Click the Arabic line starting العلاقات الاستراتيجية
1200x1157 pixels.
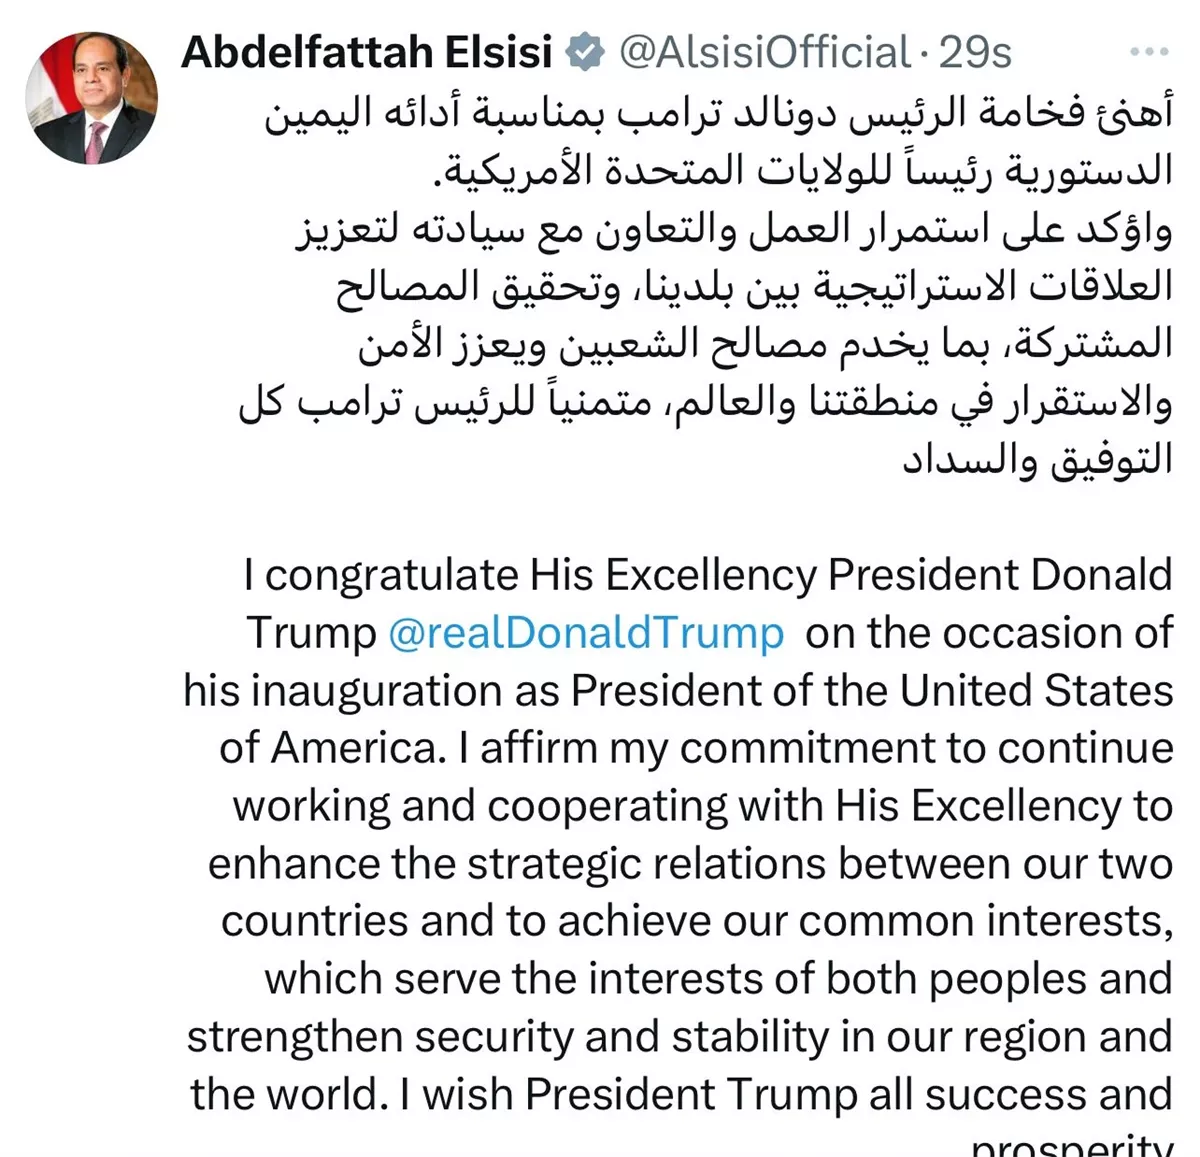coord(754,288)
